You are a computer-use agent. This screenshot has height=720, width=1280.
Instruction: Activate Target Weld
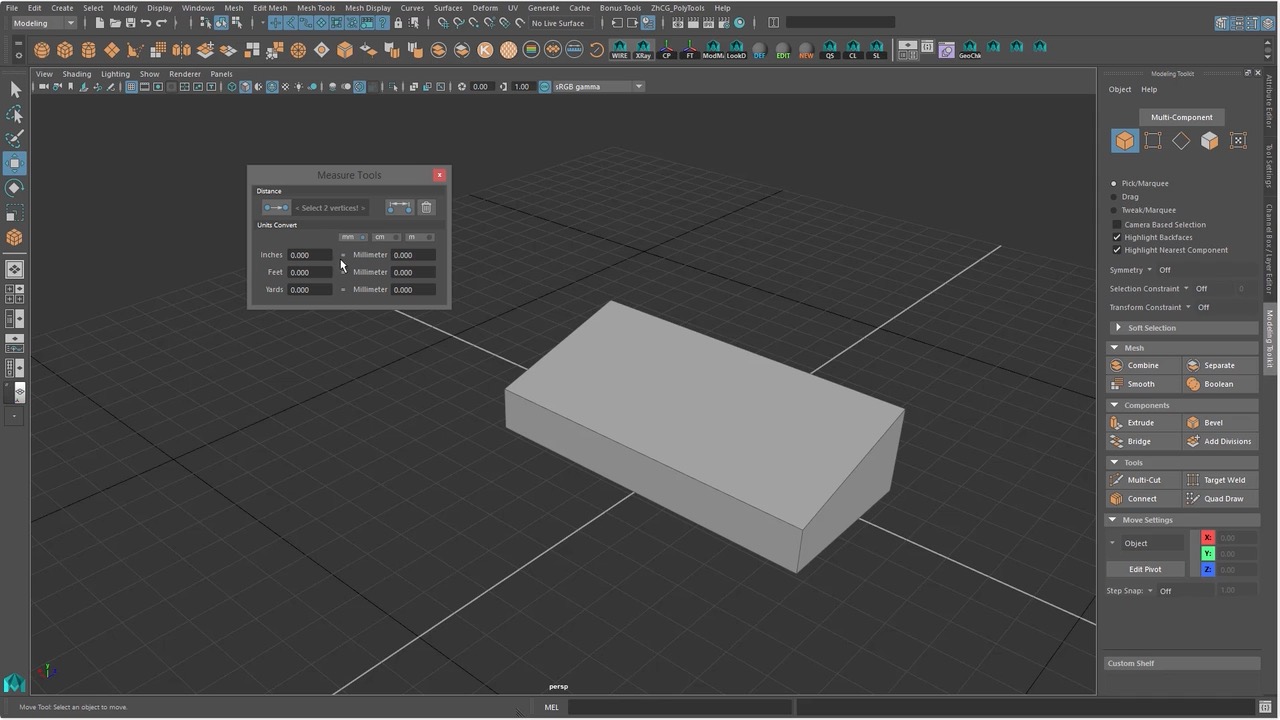tap(1224, 479)
